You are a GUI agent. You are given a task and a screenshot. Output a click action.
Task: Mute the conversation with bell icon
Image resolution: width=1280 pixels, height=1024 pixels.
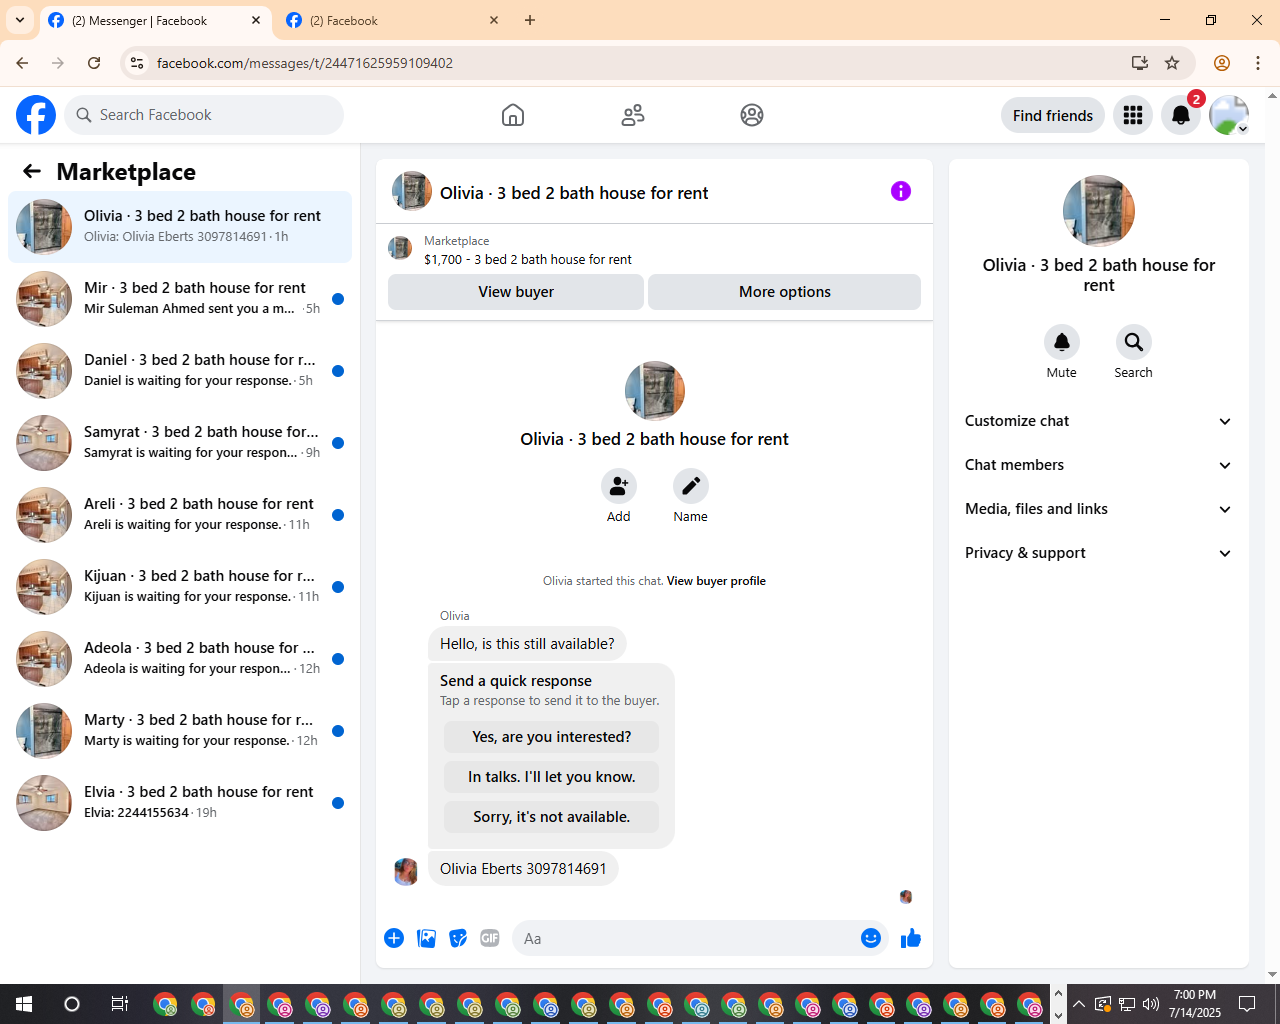tap(1062, 342)
